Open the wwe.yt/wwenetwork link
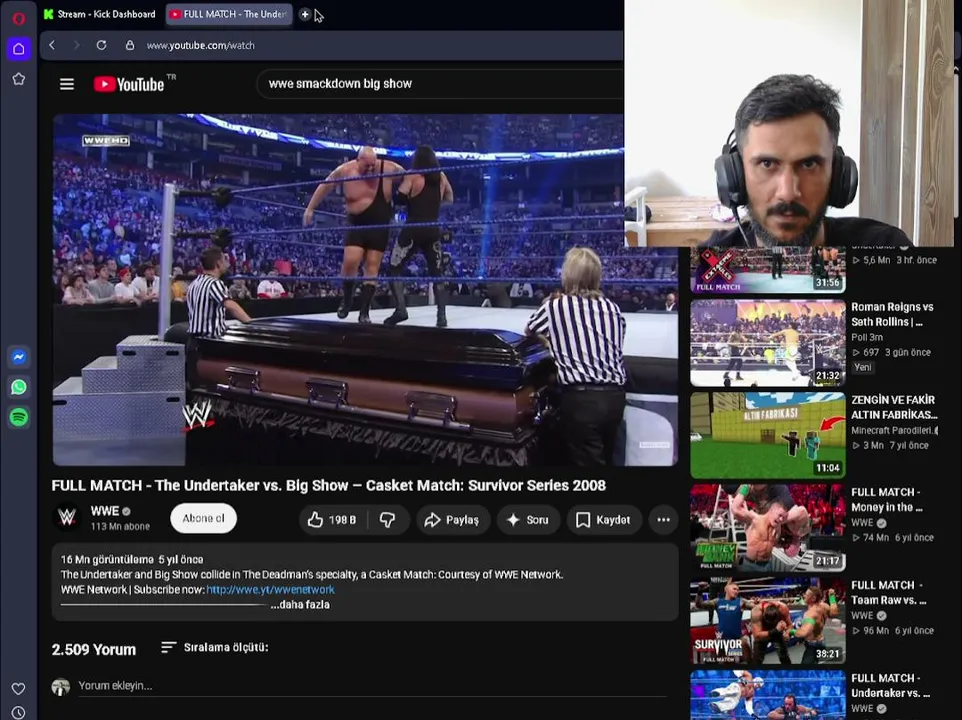 tap(271, 589)
